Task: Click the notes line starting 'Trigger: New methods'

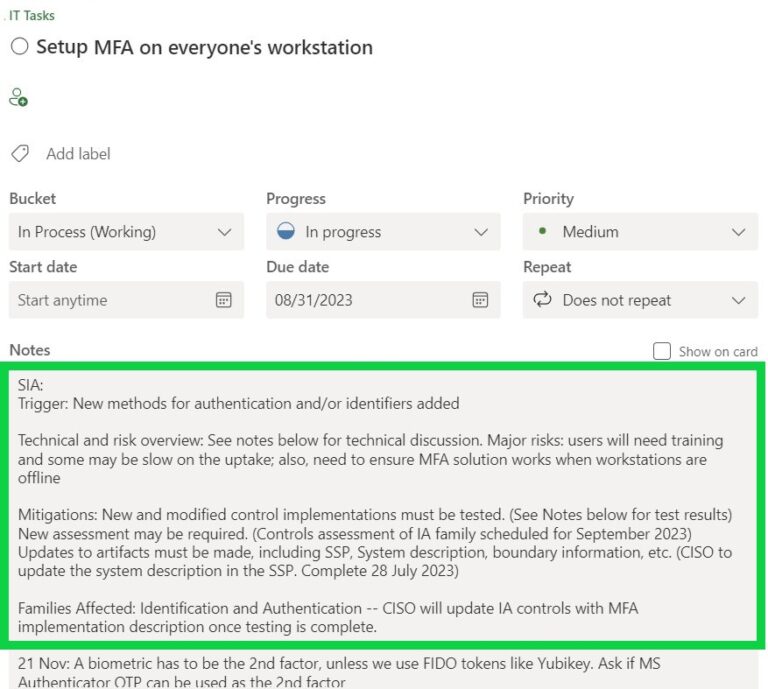Action: 239,404
